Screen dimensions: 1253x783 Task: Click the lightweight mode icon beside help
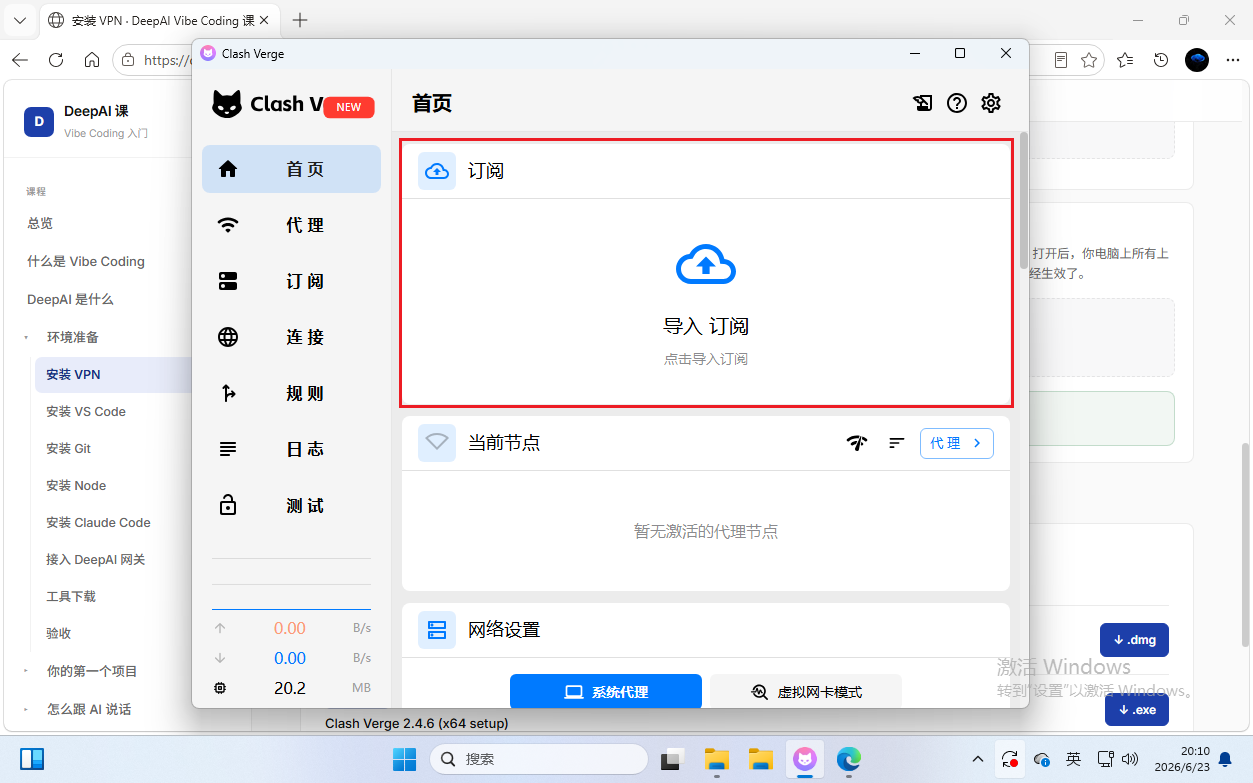(x=922, y=103)
